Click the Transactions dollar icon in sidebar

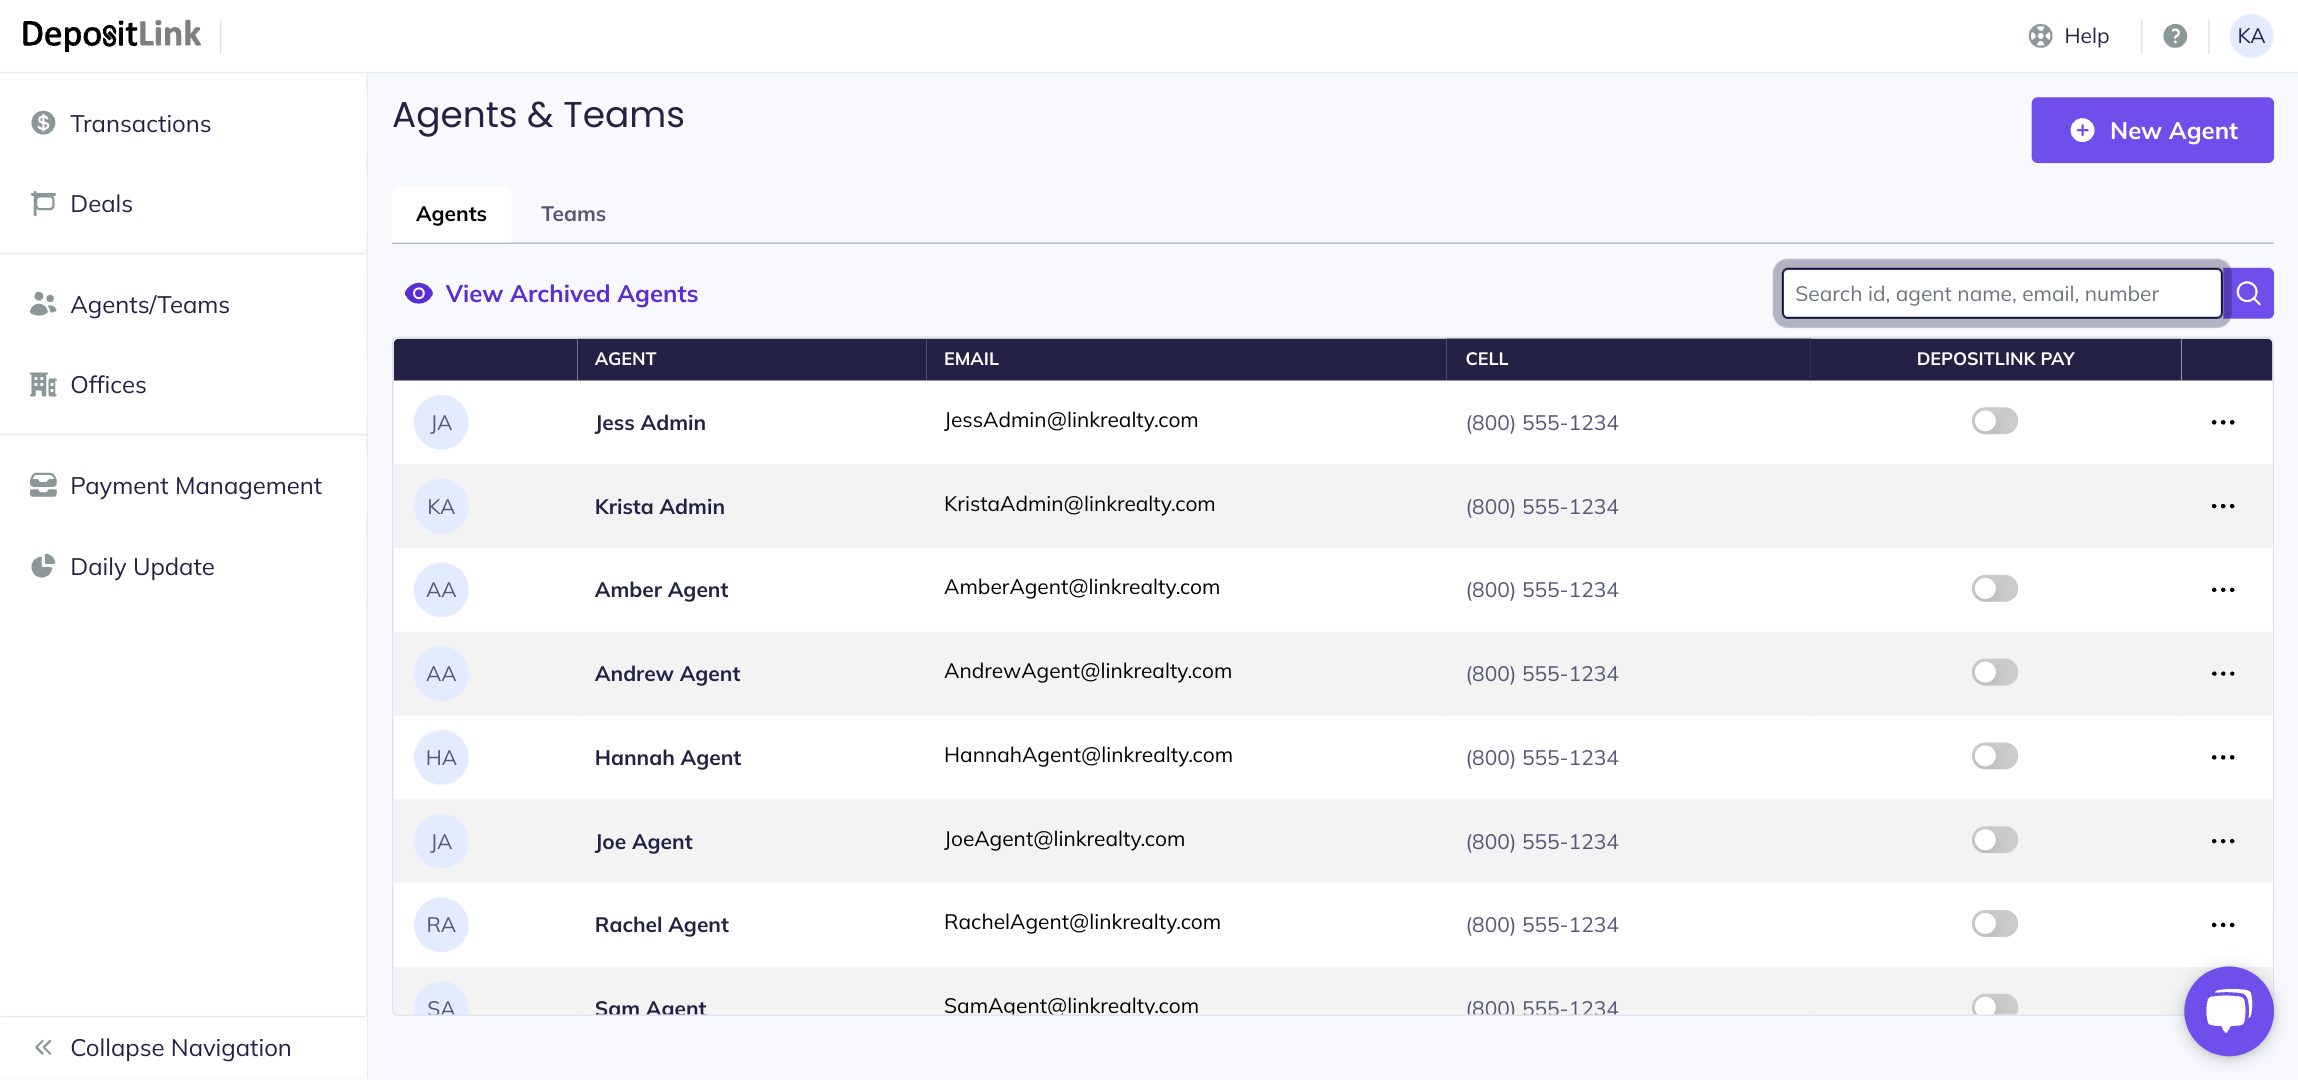click(x=43, y=123)
